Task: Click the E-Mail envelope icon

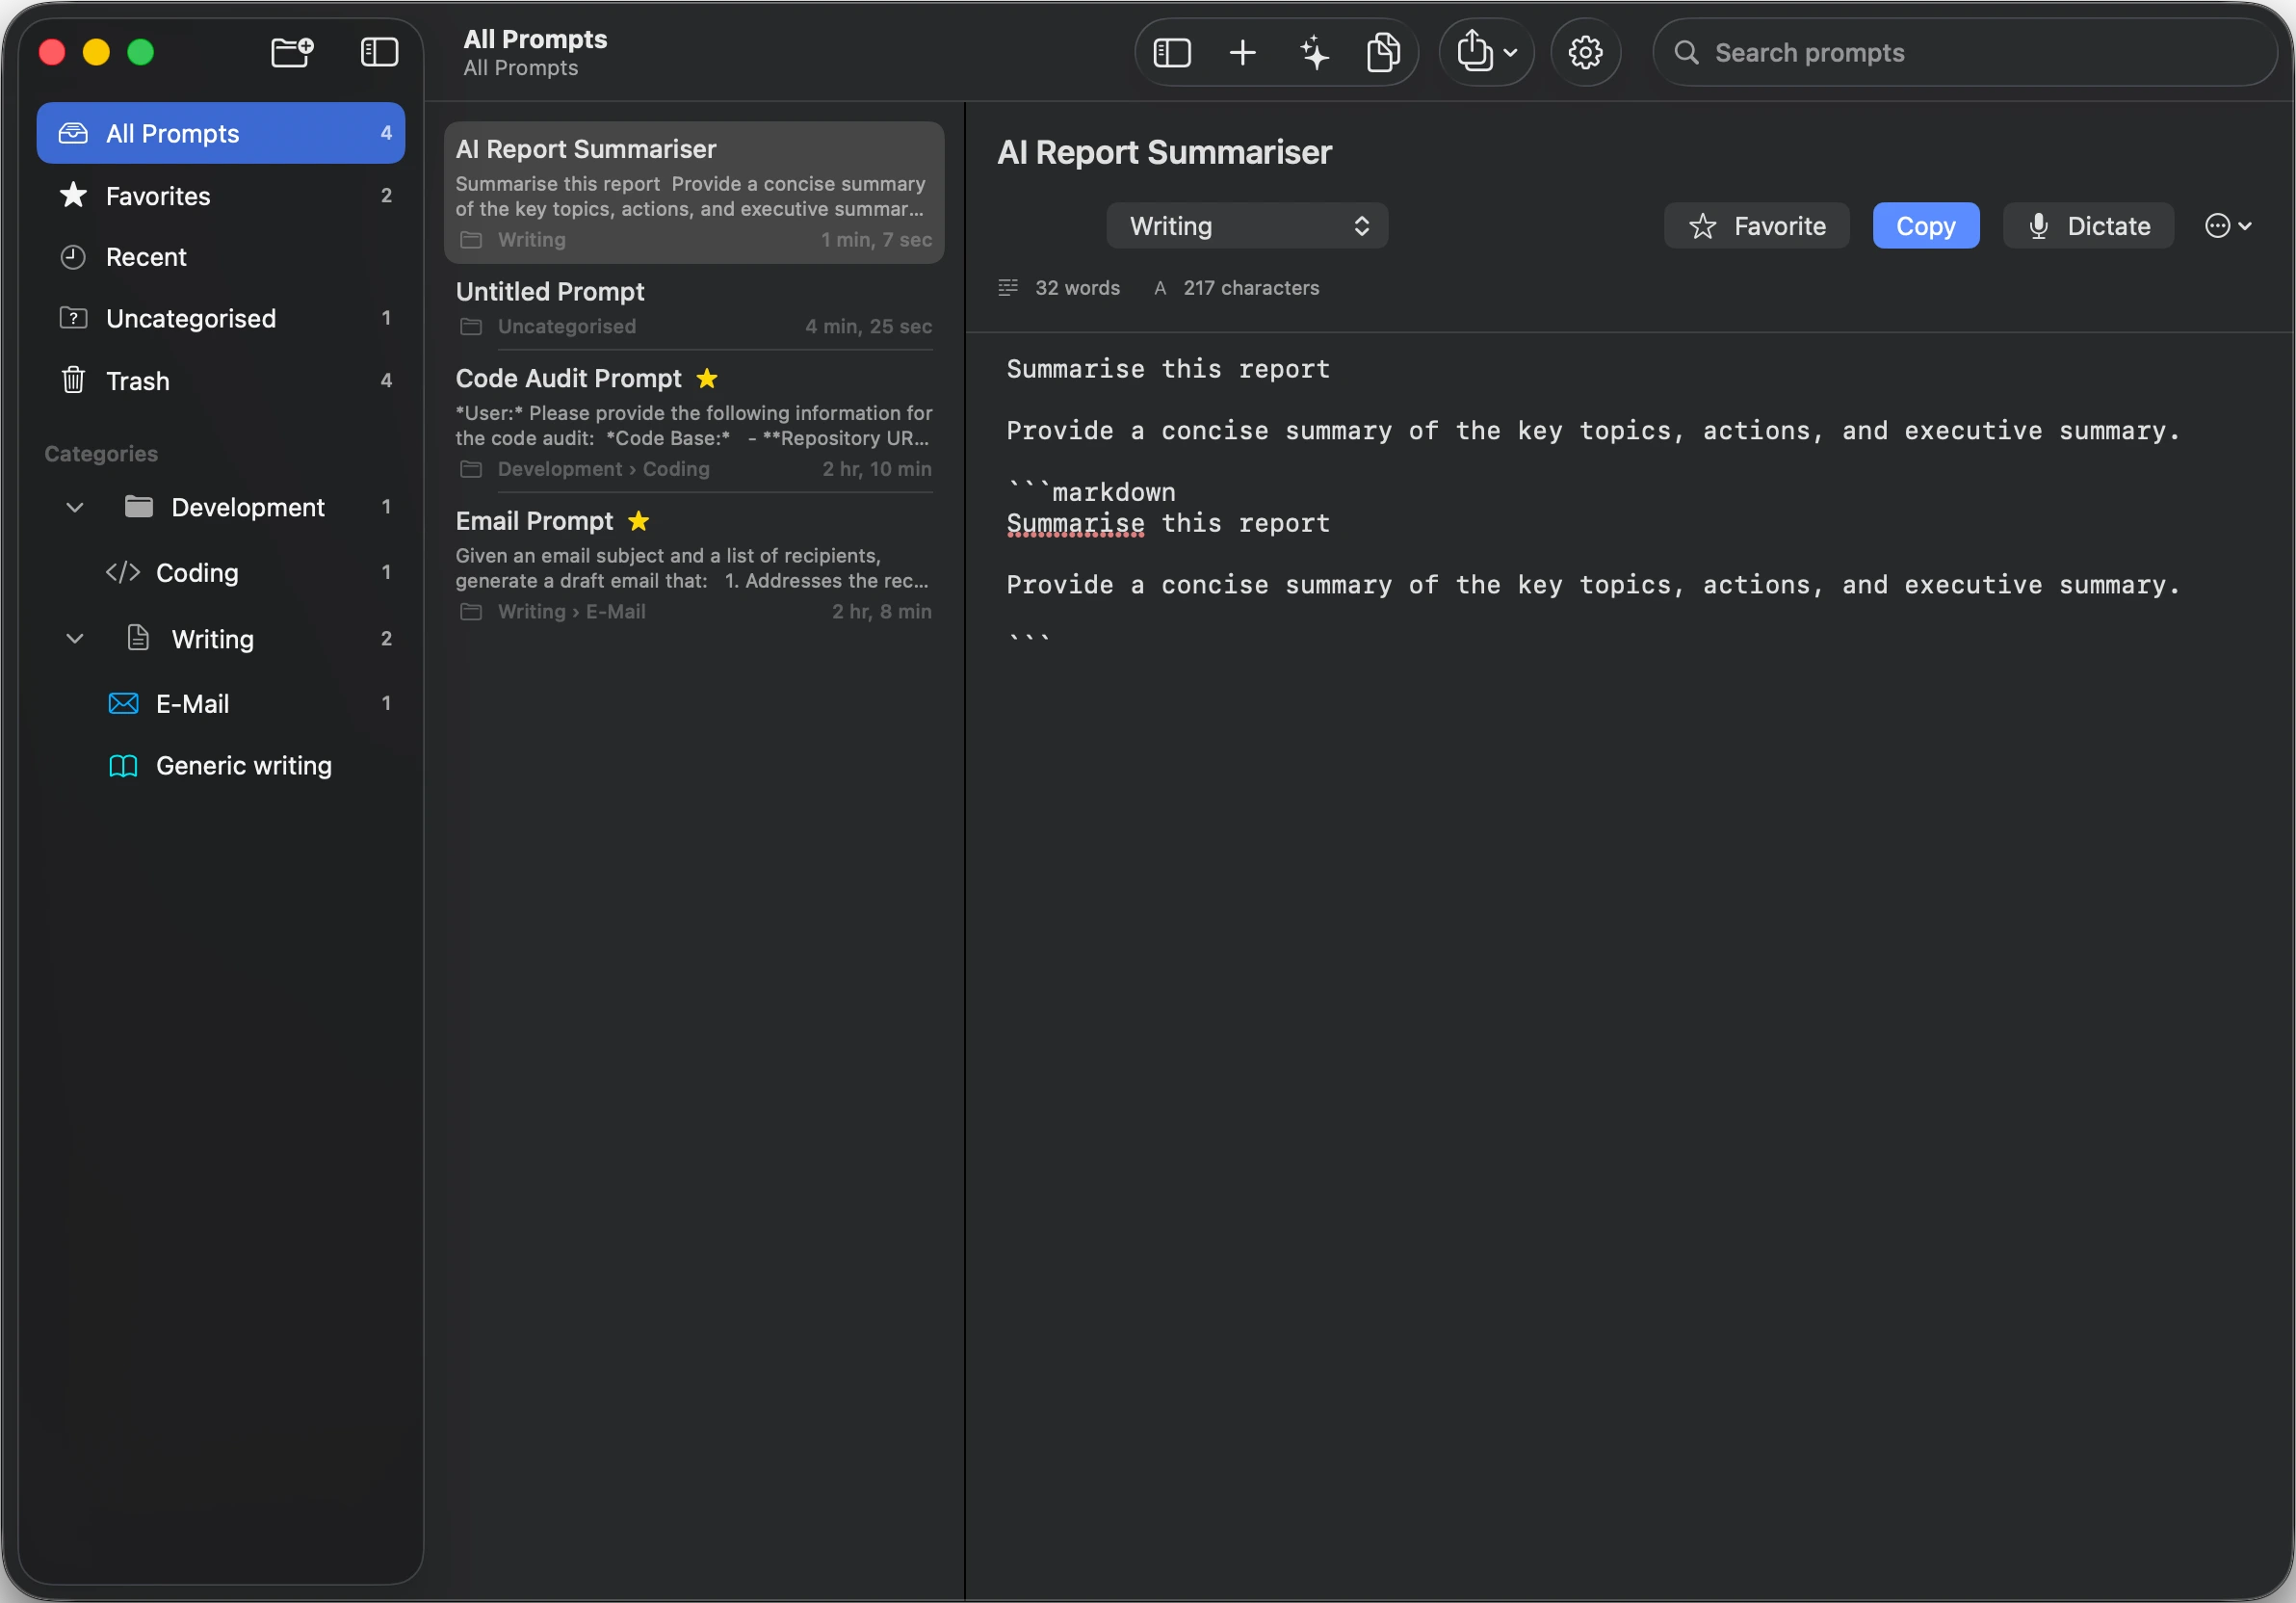Action: 123,703
